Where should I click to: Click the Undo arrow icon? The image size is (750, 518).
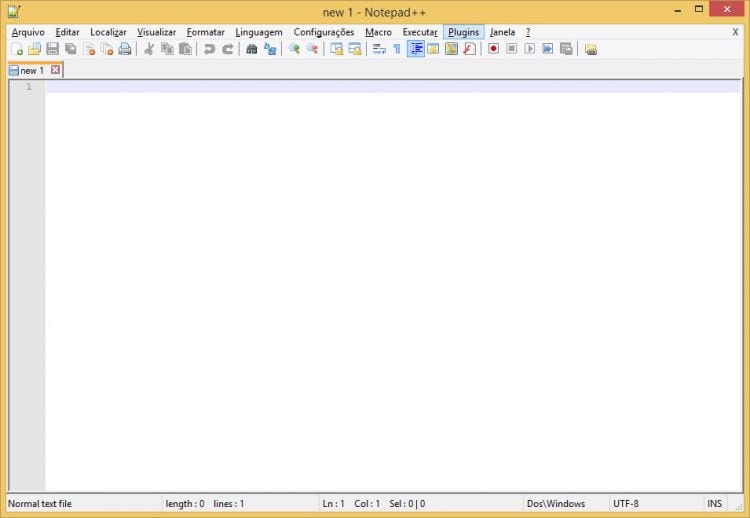pos(209,49)
